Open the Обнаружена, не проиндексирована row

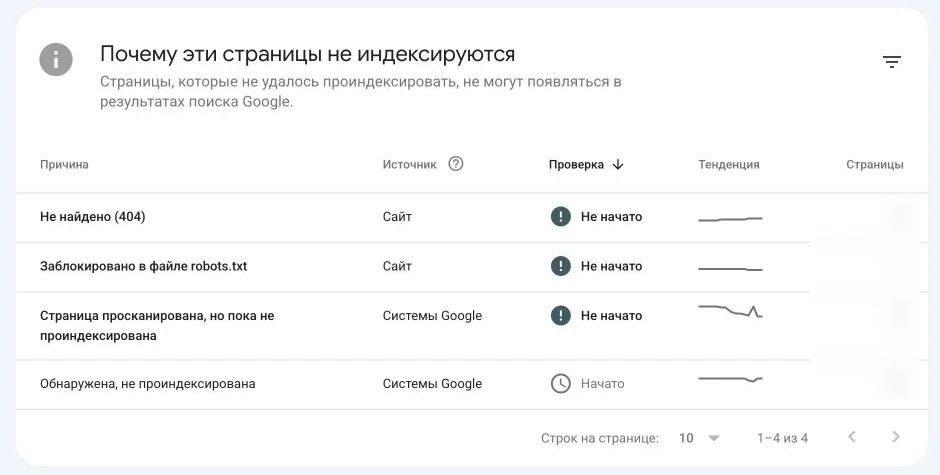tap(472, 384)
